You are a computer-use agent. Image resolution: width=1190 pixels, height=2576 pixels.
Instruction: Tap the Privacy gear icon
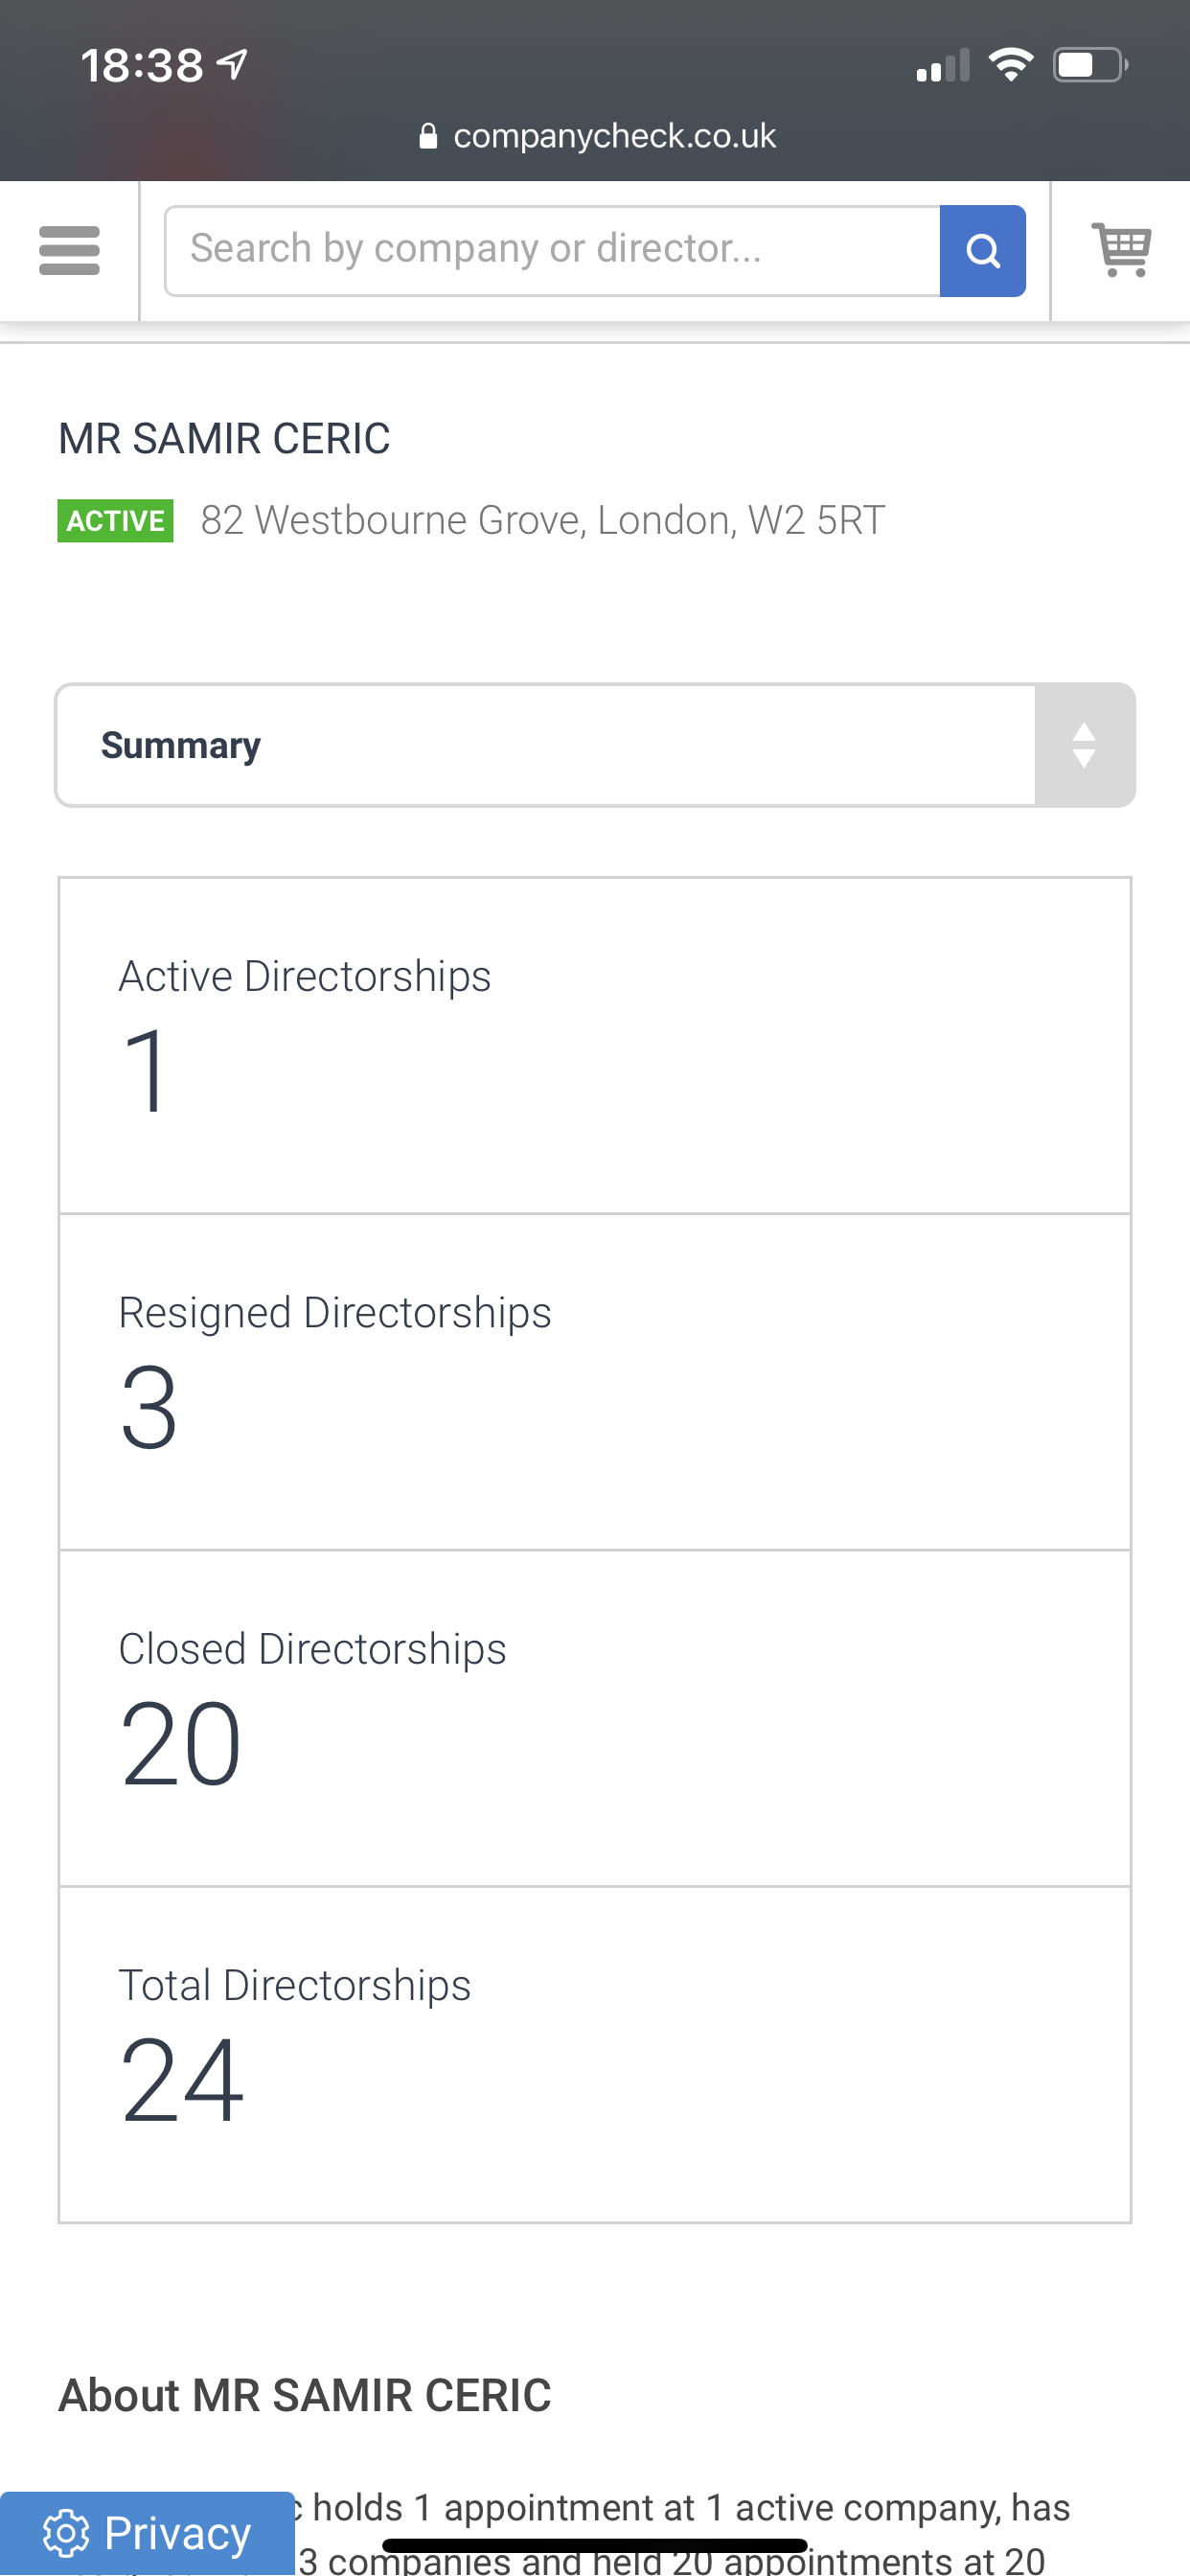(66, 2534)
